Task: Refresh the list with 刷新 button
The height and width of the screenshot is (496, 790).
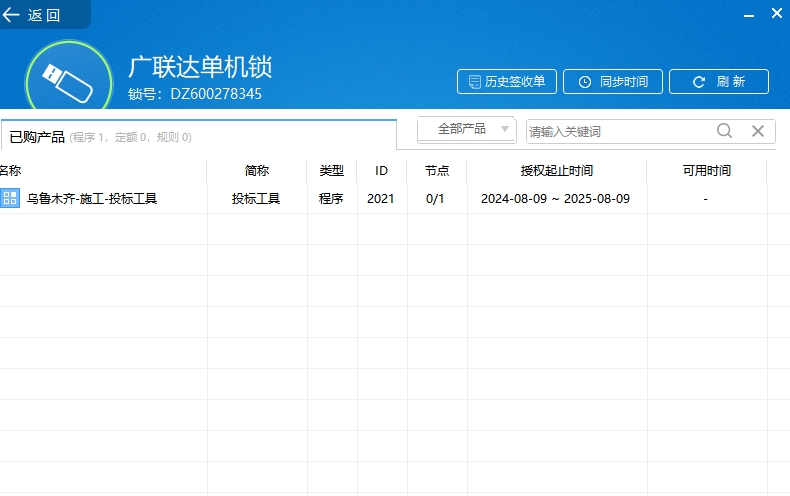Action: [x=719, y=82]
